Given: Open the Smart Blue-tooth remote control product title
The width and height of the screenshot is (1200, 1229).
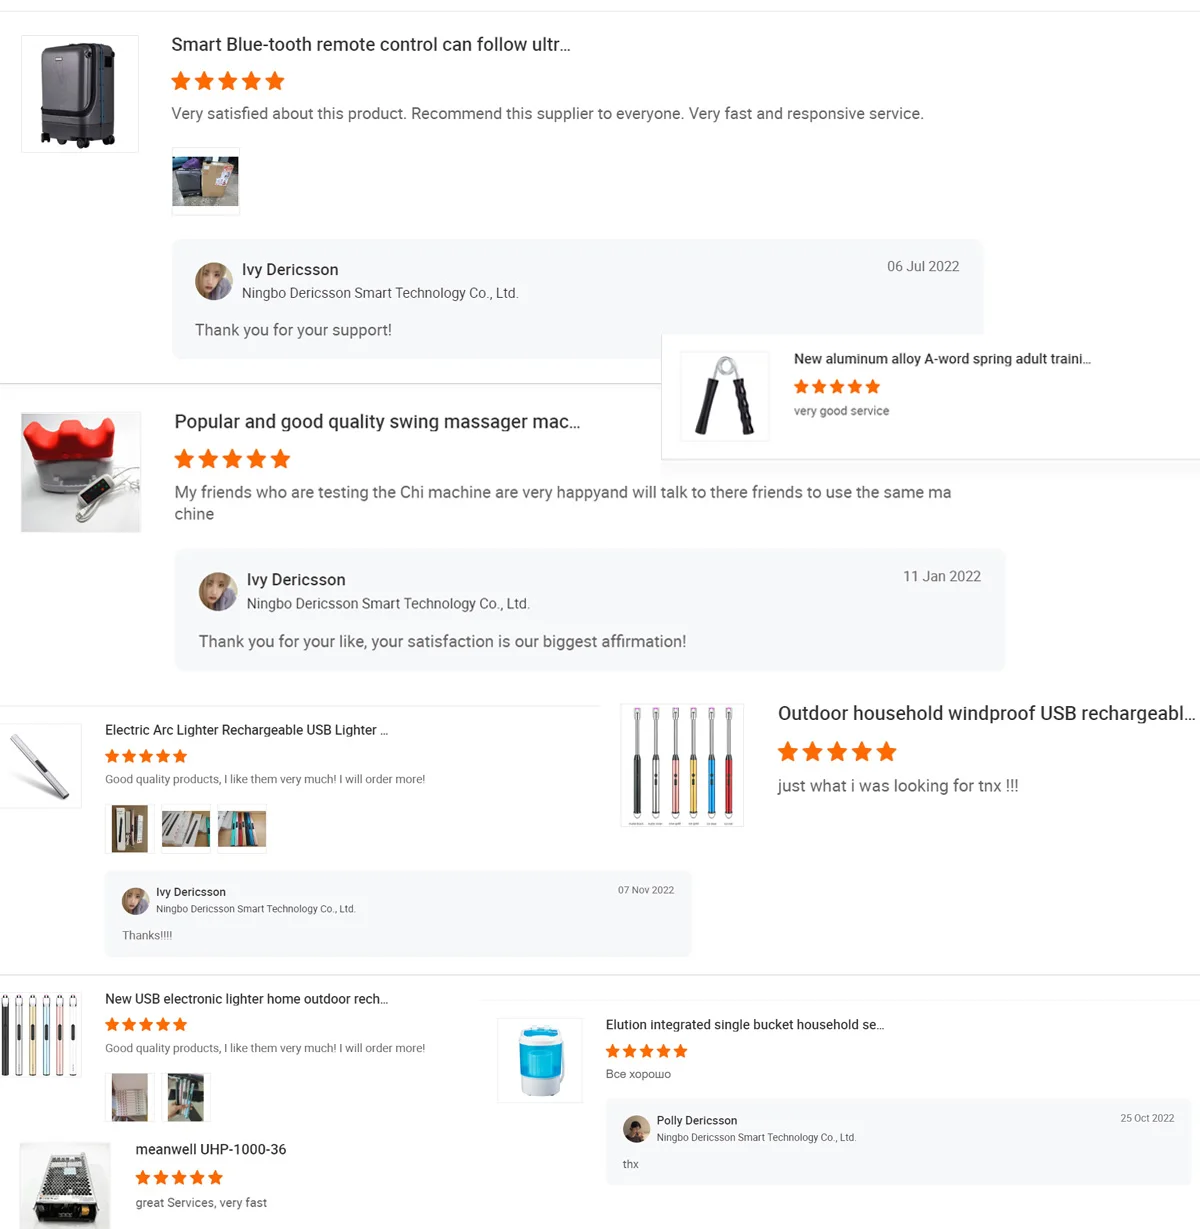Looking at the screenshot, I should point(370,45).
